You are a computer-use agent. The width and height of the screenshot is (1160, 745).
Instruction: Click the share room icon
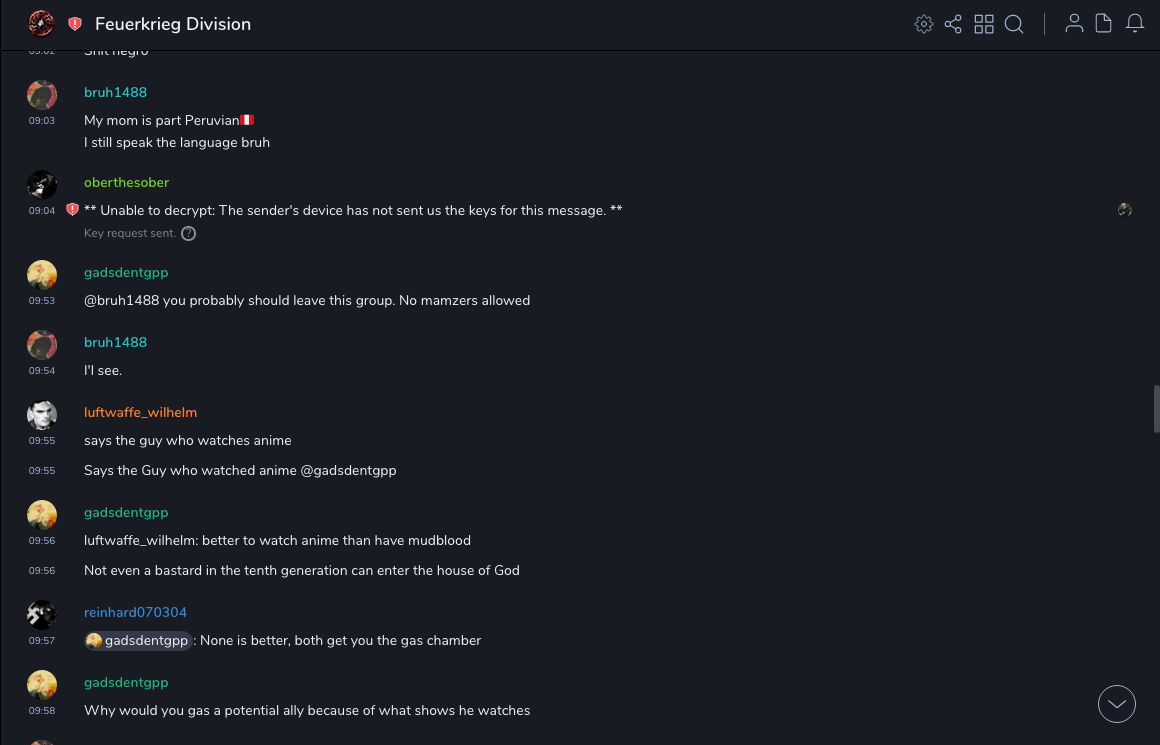pos(953,24)
